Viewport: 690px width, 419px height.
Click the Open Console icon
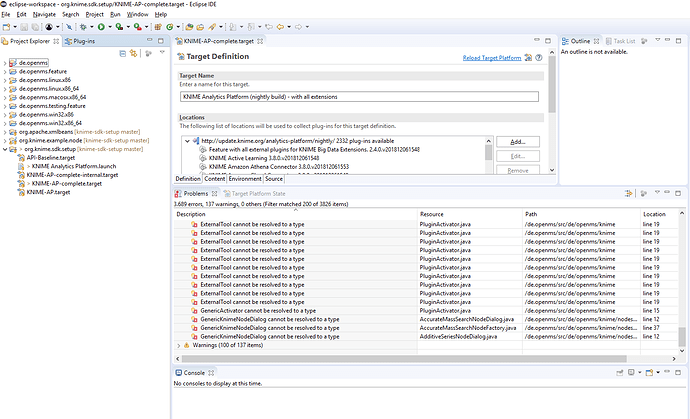[649, 372]
